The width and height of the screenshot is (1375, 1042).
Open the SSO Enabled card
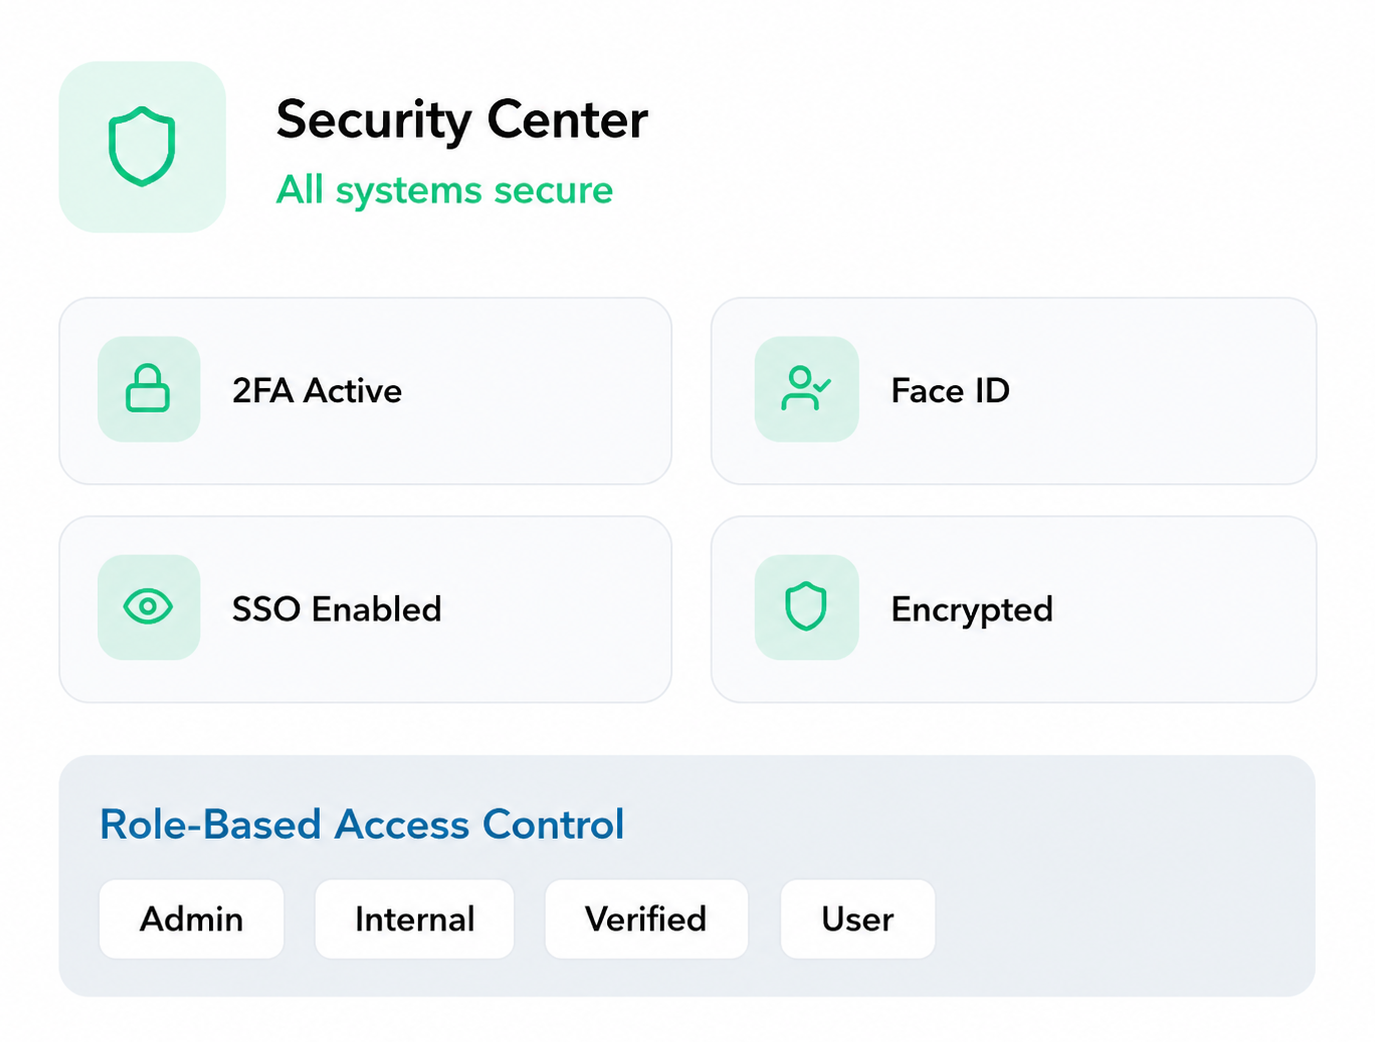pos(365,609)
